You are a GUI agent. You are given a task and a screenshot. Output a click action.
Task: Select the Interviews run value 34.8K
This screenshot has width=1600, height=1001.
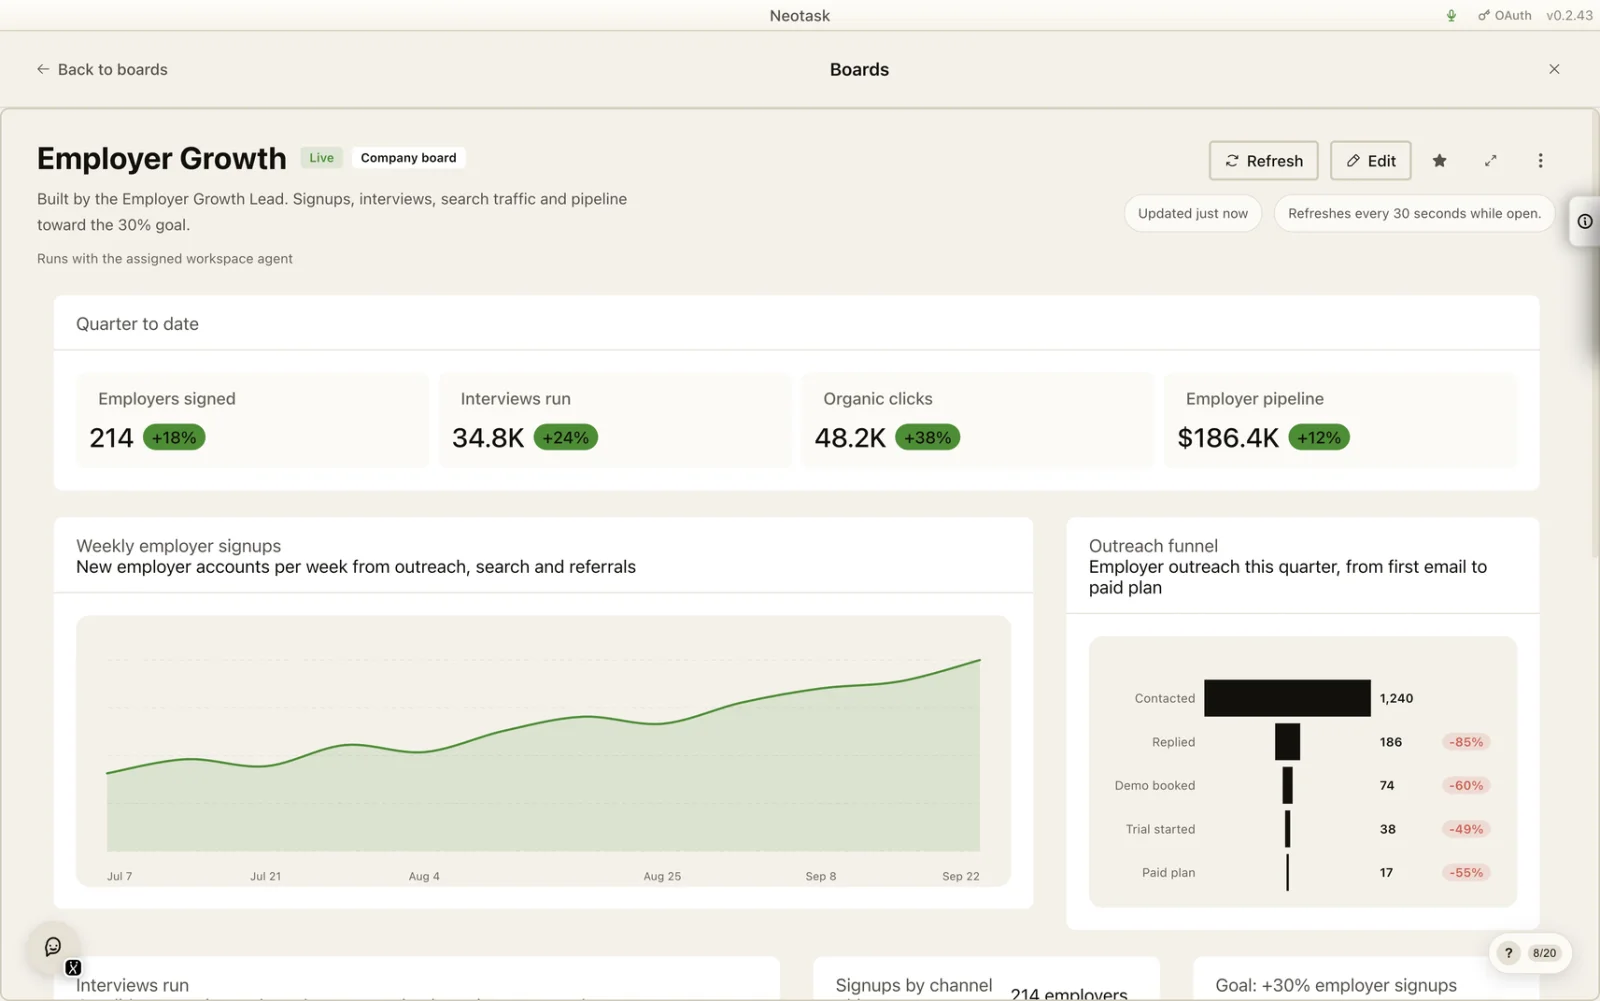click(488, 438)
